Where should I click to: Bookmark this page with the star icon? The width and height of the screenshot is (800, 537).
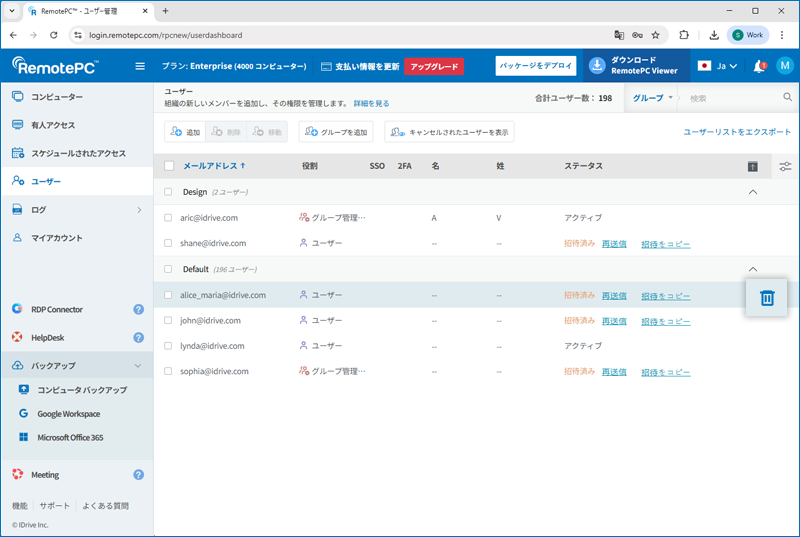tap(656, 35)
